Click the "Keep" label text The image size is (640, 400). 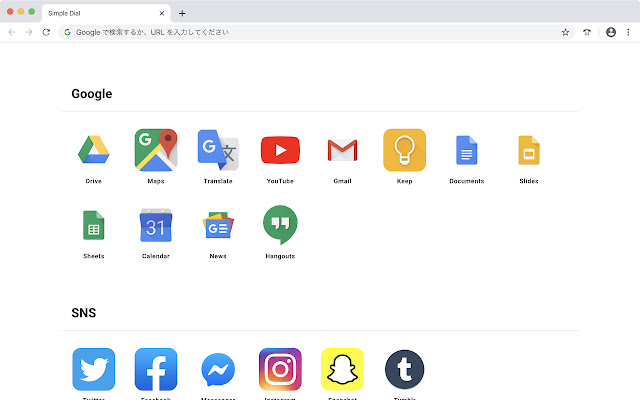[404, 181]
